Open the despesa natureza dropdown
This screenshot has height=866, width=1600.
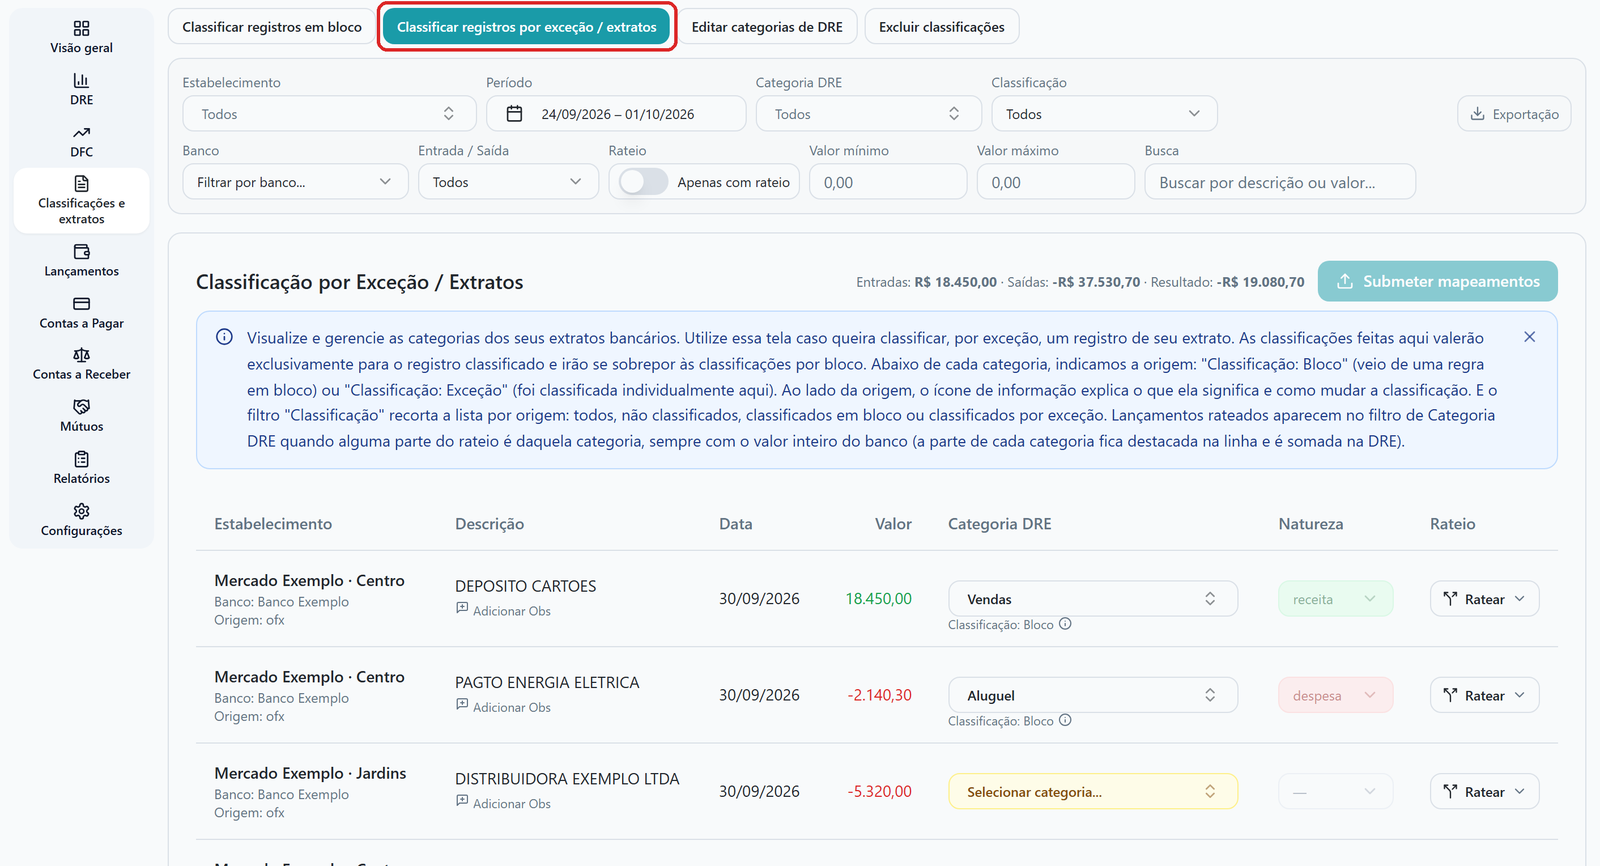[x=1335, y=695]
